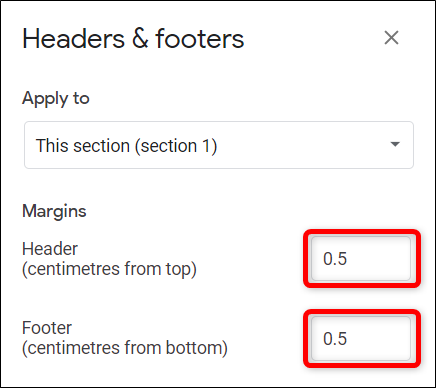The height and width of the screenshot is (388, 436).
Task: Click the 0.5 value in Footer field
Action: tap(335, 339)
